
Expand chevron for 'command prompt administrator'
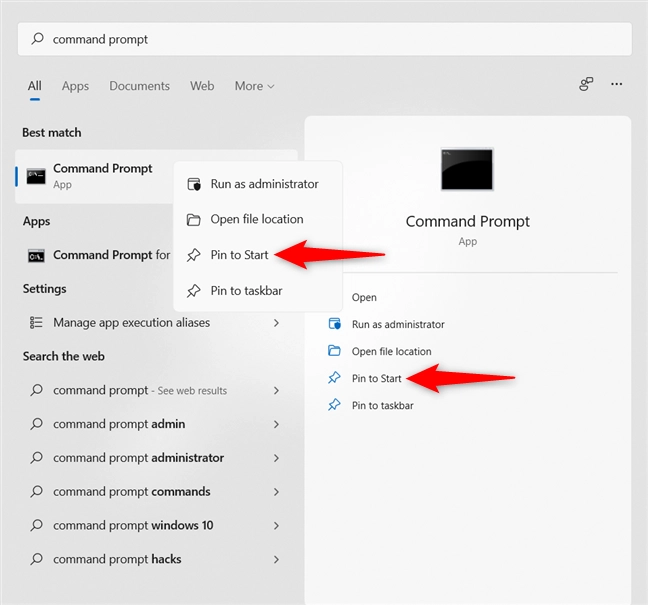(x=276, y=458)
